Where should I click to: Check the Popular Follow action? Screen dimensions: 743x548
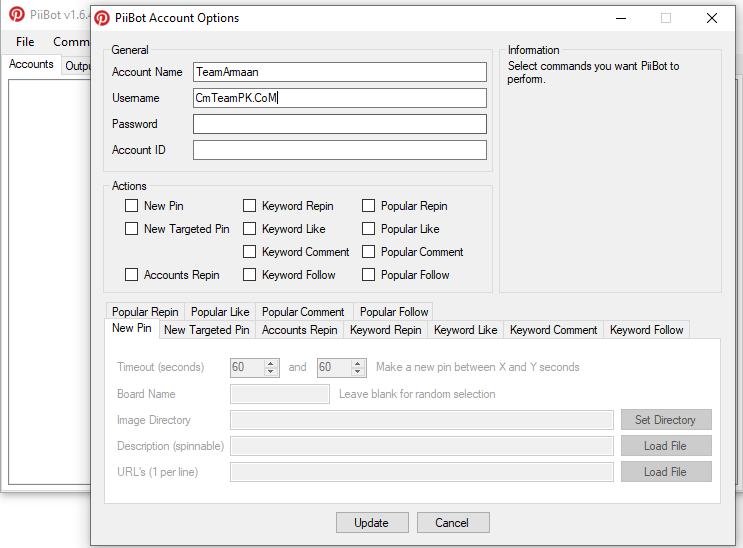[x=368, y=275]
